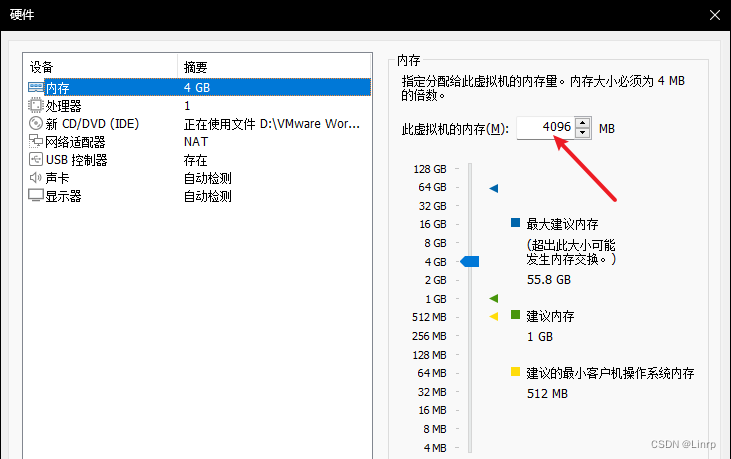Screen dimensions: 731x459
Task: Click the 16 MB slider label
Action: point(433,410)
